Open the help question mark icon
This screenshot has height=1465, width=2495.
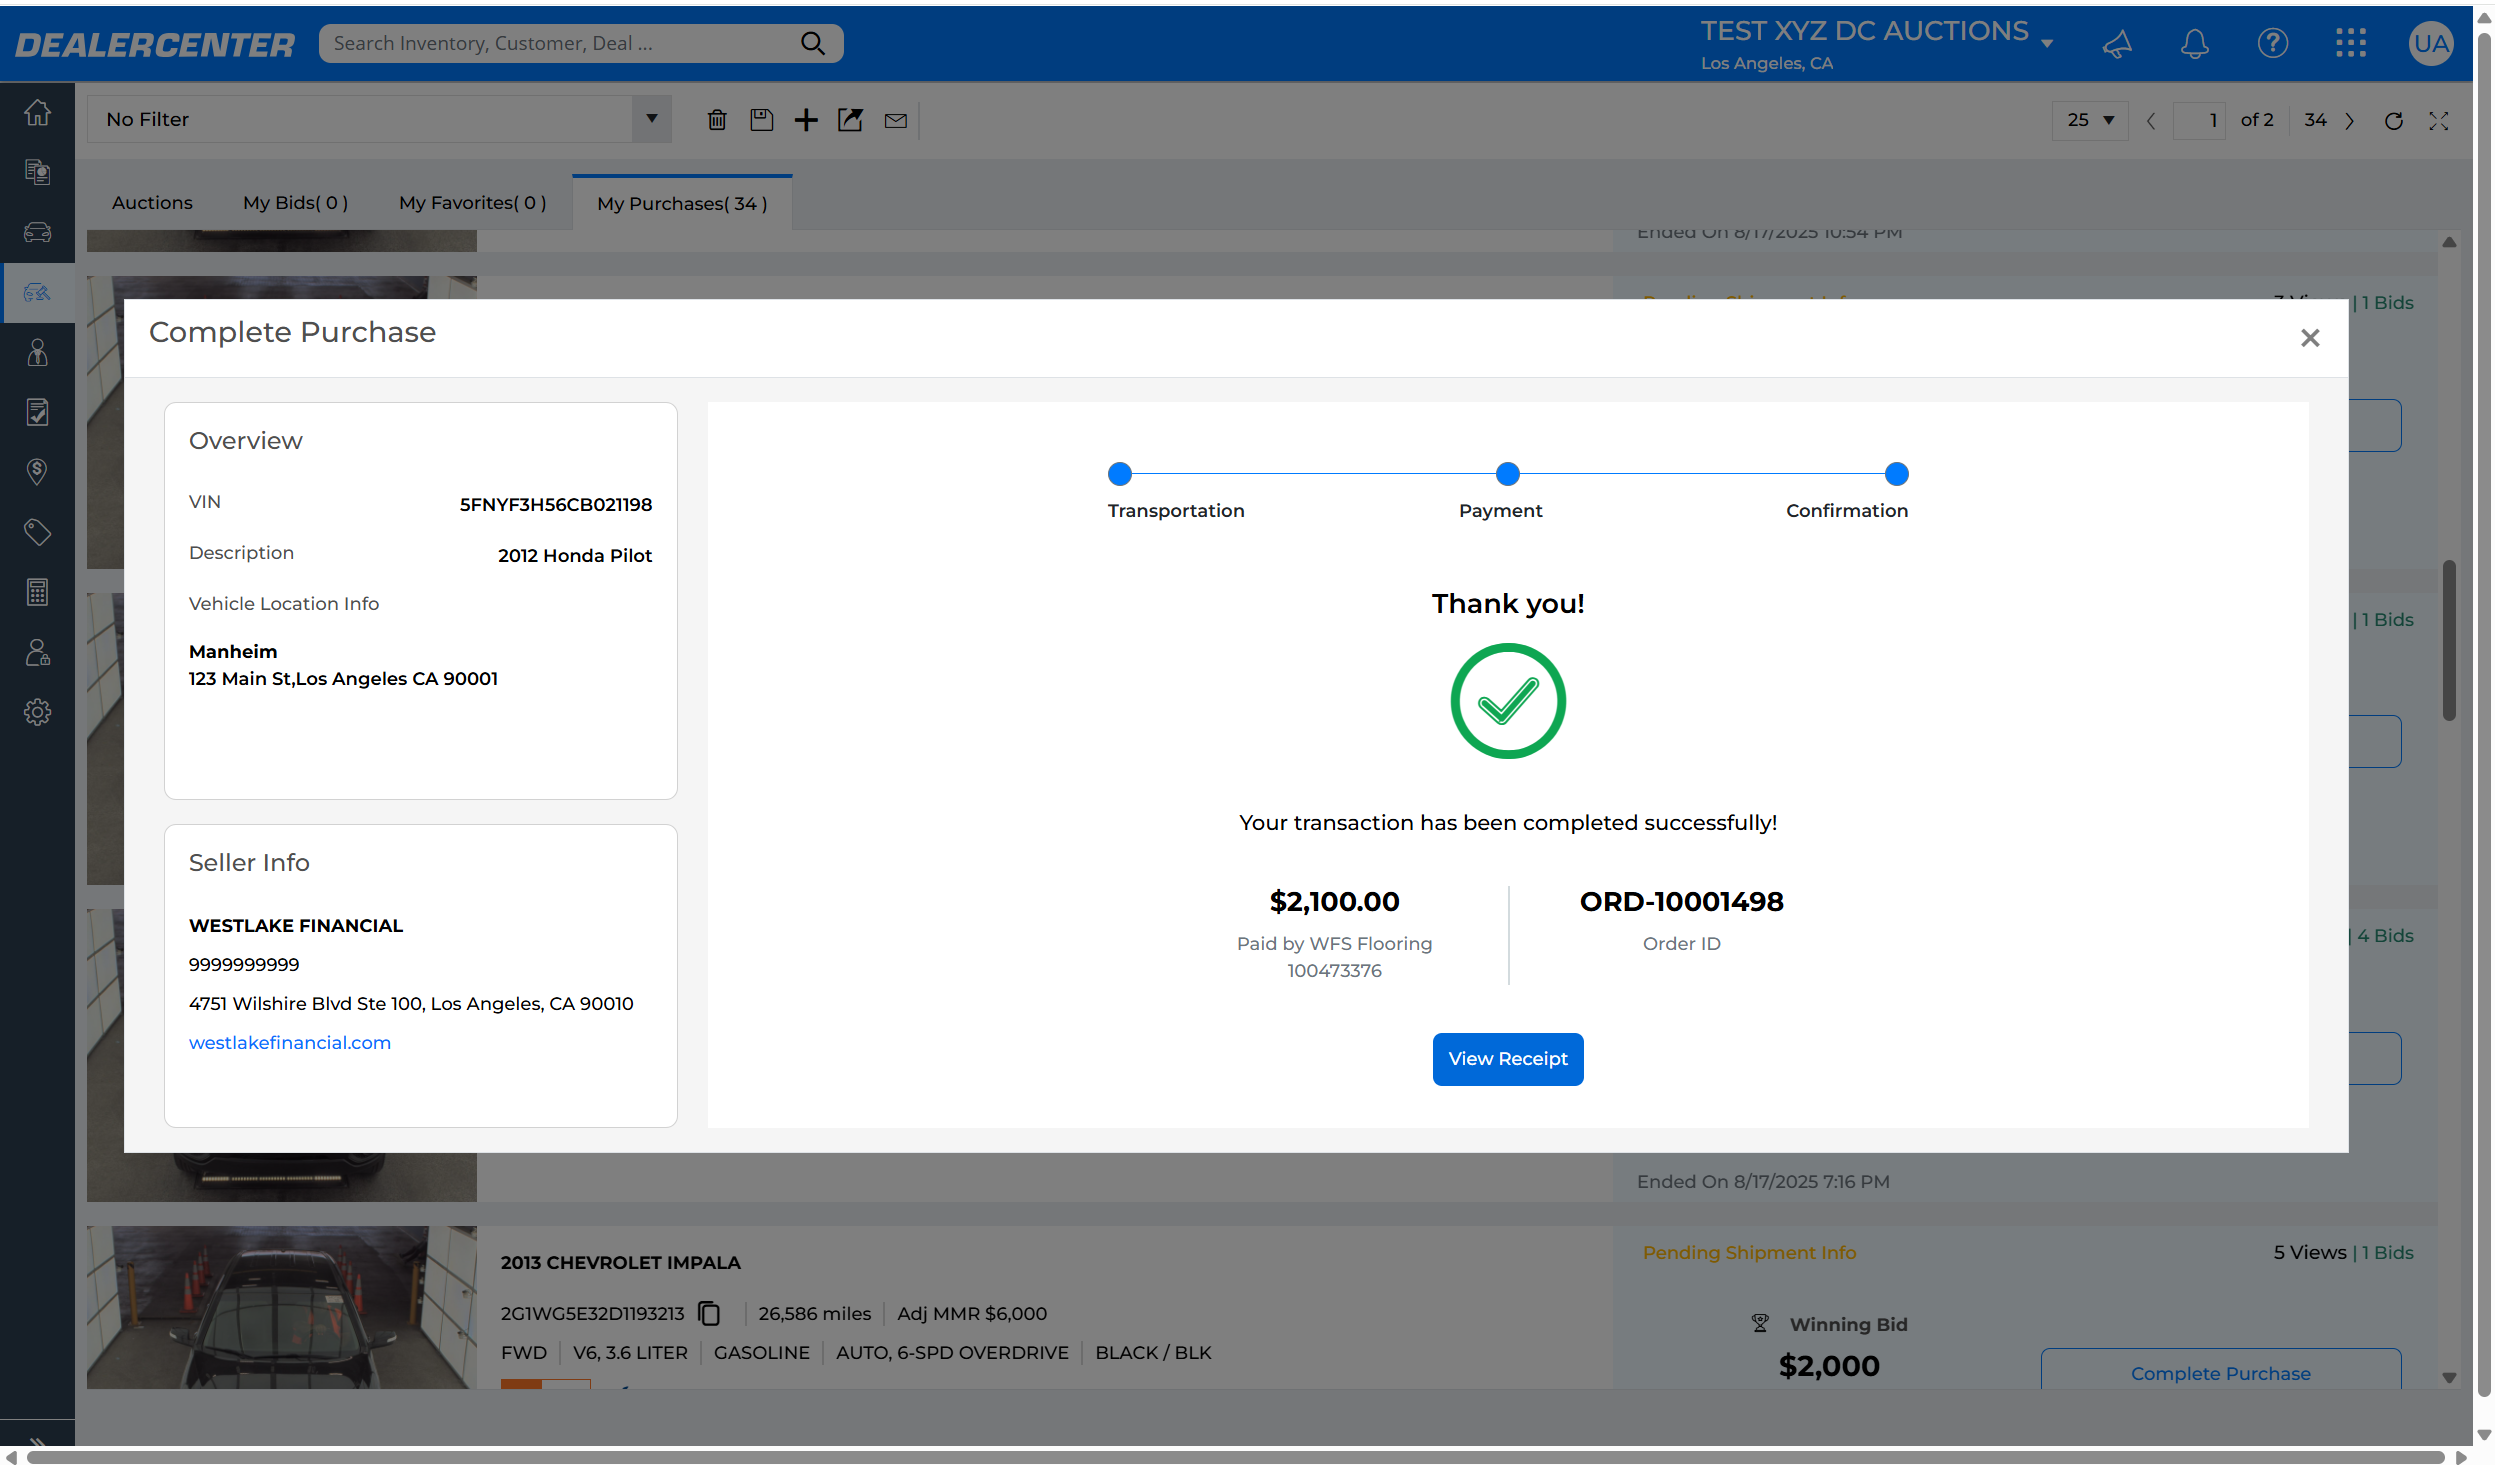2273,43
